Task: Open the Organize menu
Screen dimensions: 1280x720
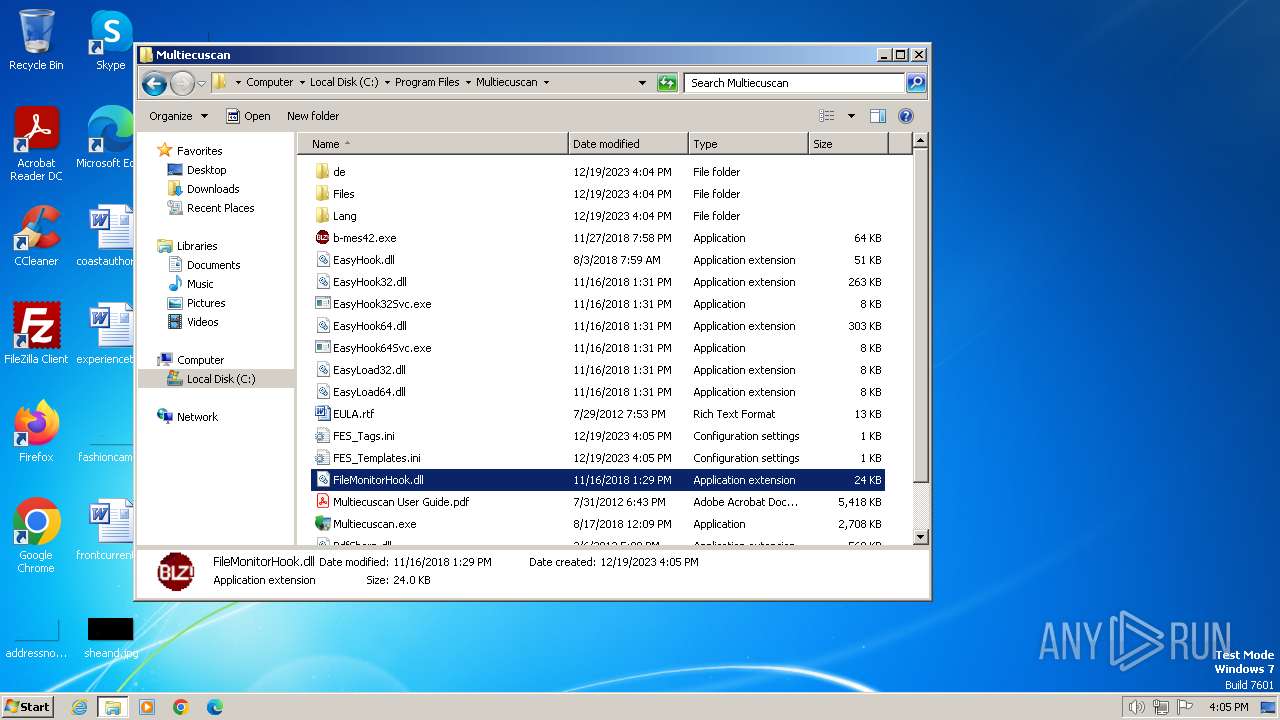Action: pyautogui.click(x=178, y=116)
